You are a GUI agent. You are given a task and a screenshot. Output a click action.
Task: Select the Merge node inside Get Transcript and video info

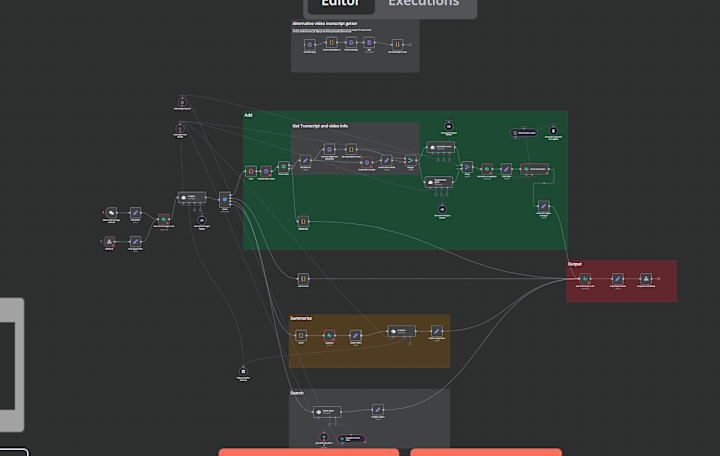point(411,160)
